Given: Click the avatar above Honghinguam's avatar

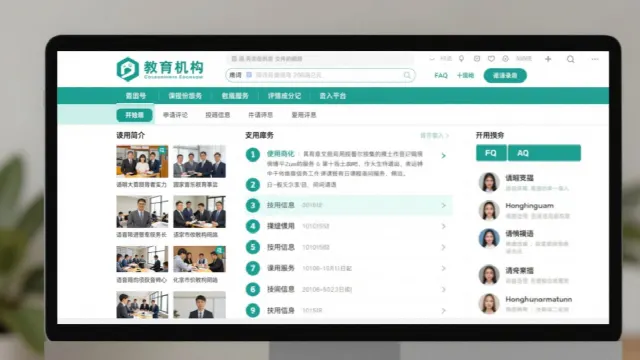Looking at the screenshot, I should (x=489, y=182).
